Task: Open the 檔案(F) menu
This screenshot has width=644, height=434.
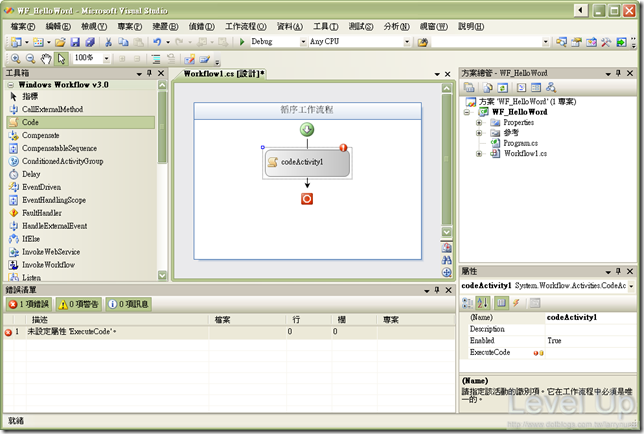Action: pos(23,27)
